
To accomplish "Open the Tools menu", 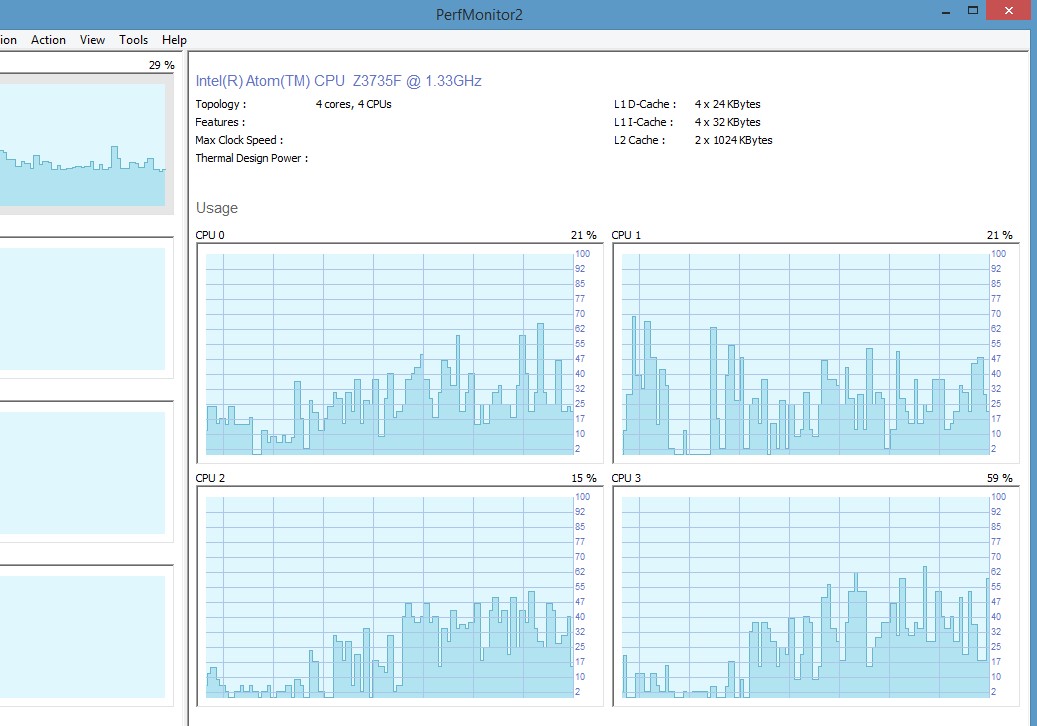I will tap(134, 40).
